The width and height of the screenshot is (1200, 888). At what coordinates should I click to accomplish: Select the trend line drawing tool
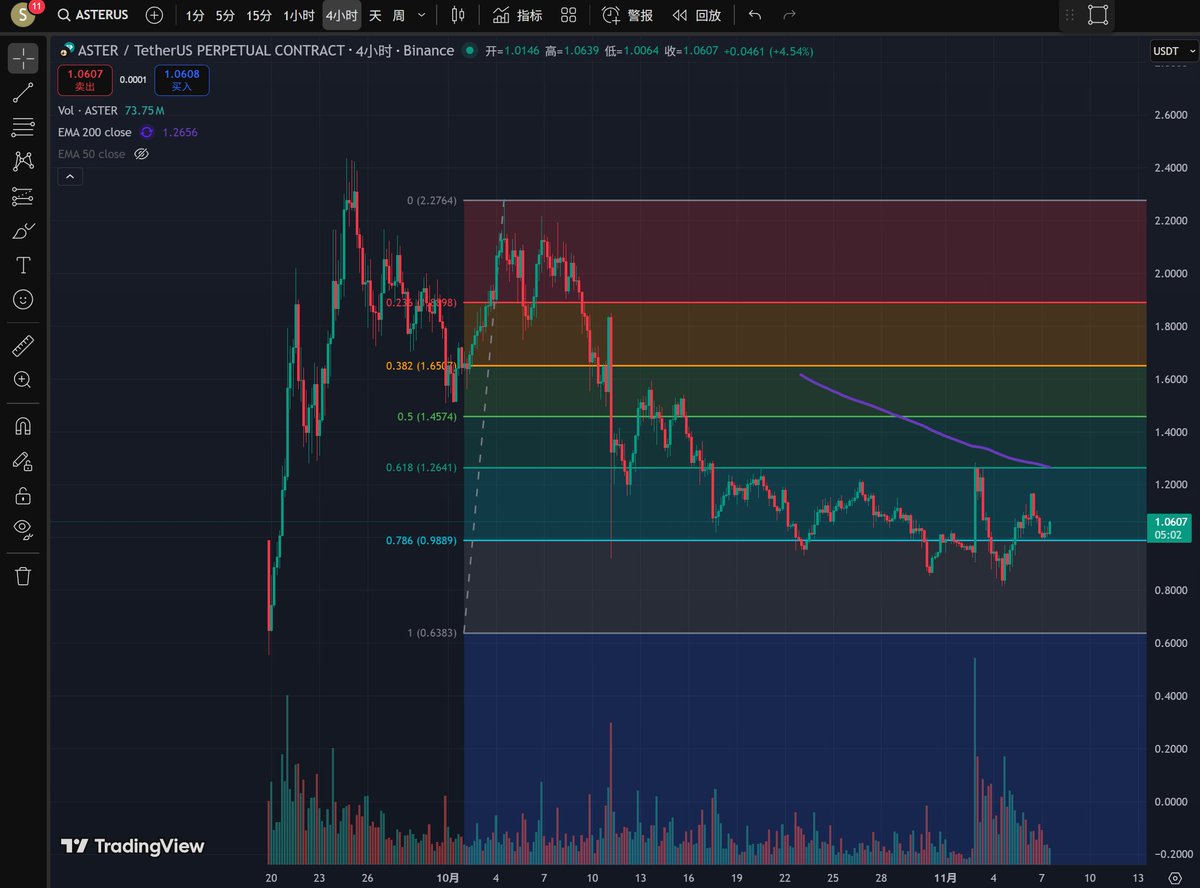(23, 93)
